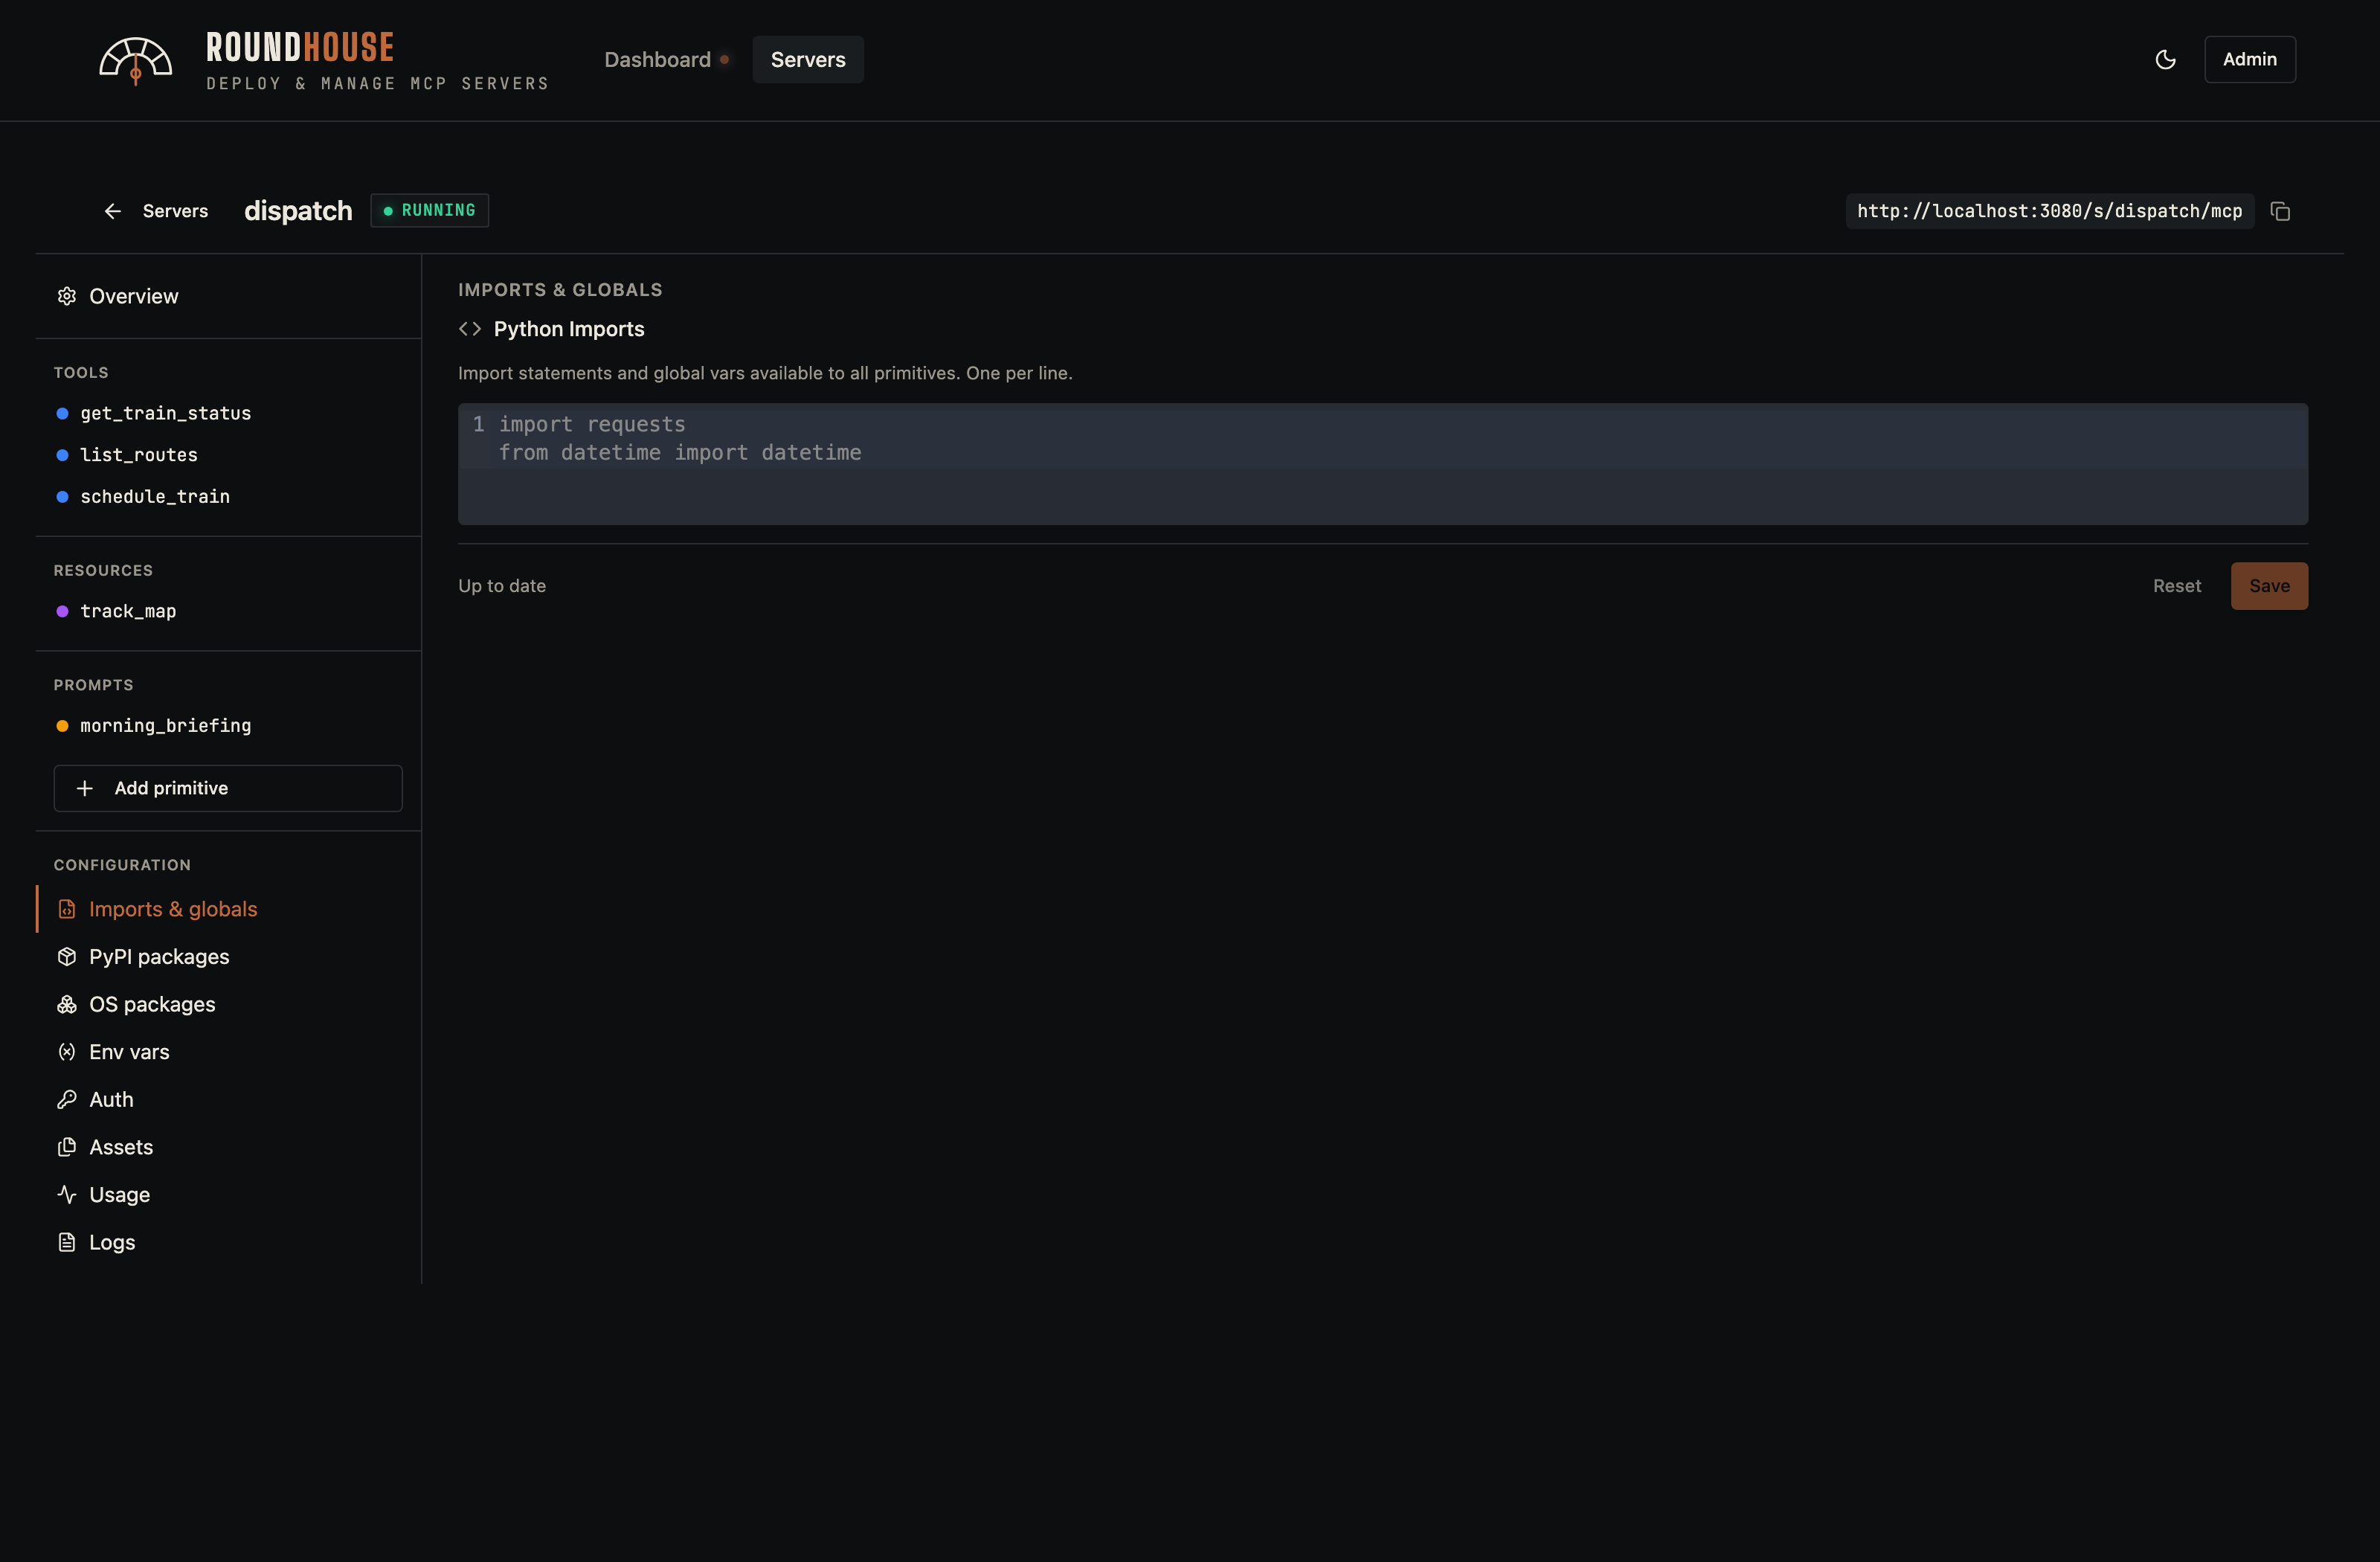Click the localhost dispatch MCP URL
Image resolution: width=2380 pixels, height=1562 pixels.
click(2050, 211)
